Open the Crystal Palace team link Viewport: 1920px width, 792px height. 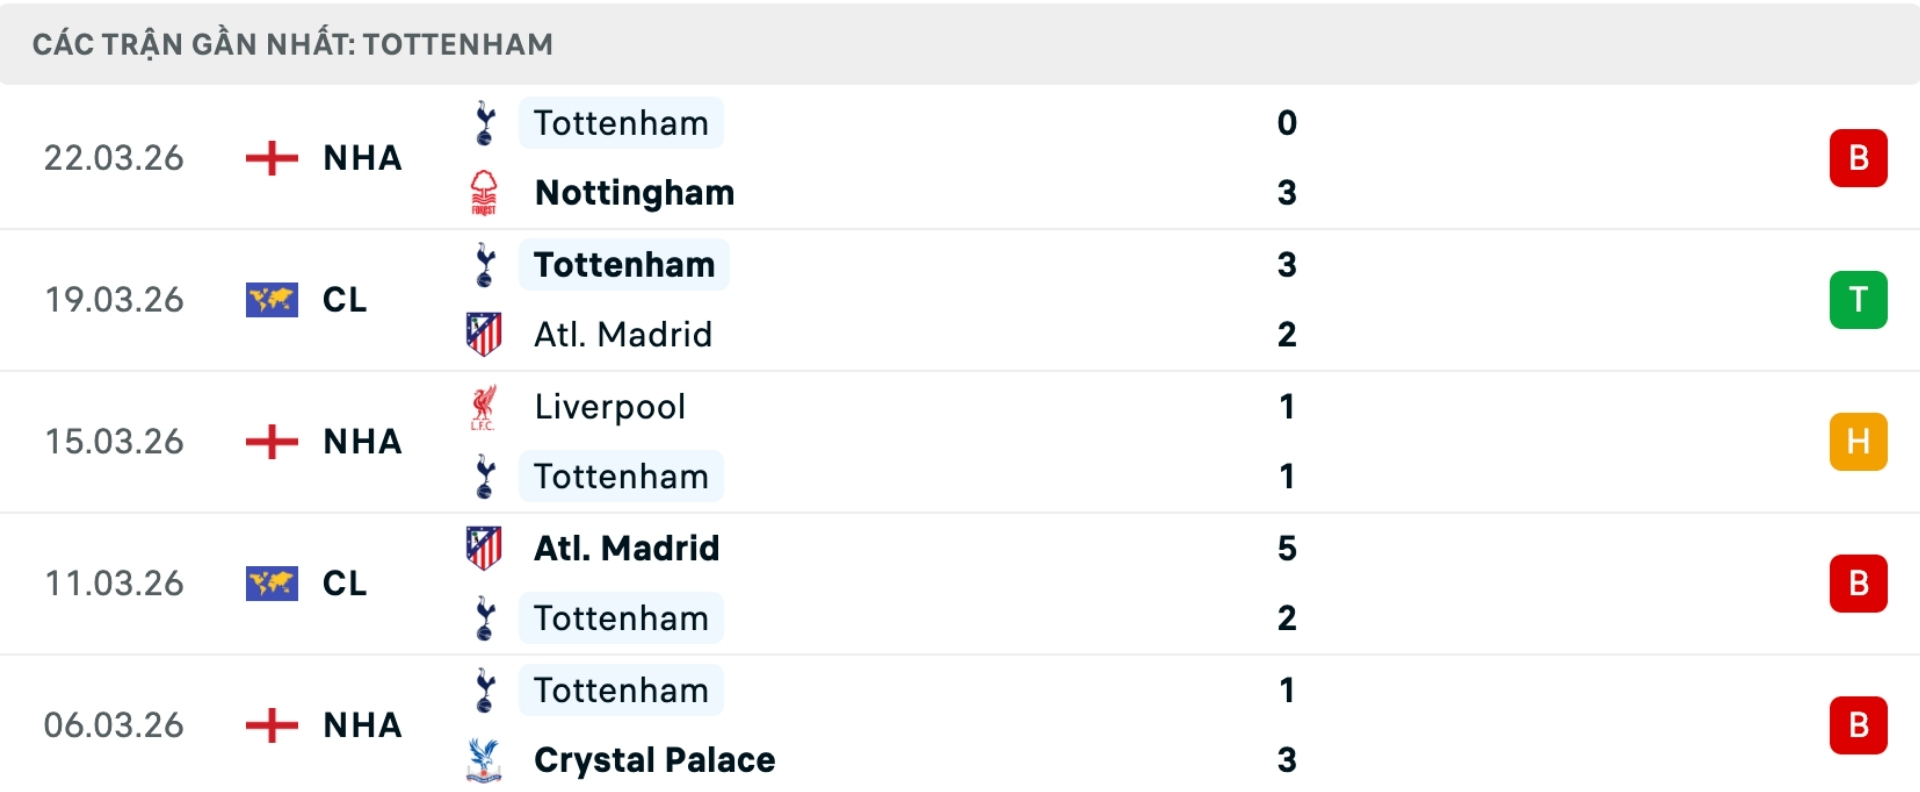click(x=654, y=760)
